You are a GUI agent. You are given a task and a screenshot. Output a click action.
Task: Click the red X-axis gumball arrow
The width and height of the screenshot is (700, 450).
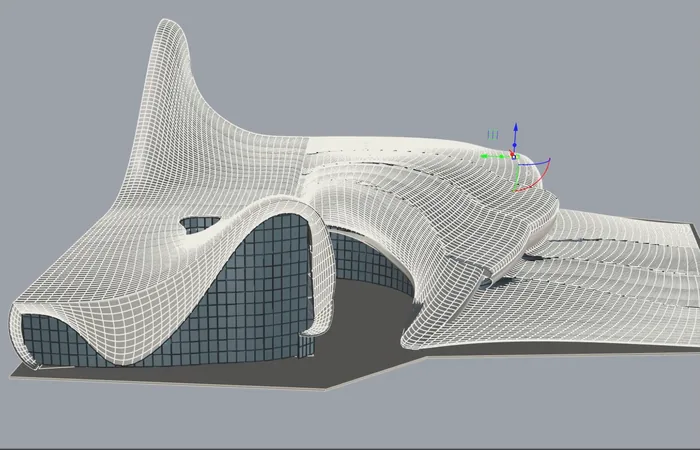point(512,154)
